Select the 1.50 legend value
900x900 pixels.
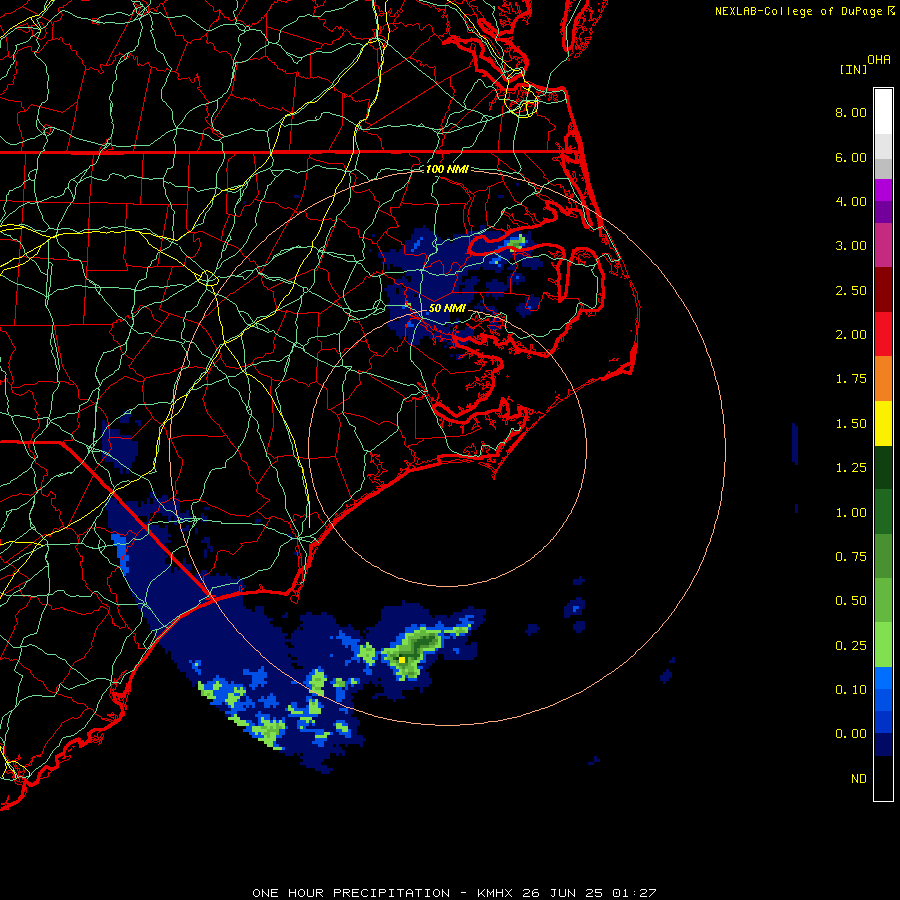(851, 424)
